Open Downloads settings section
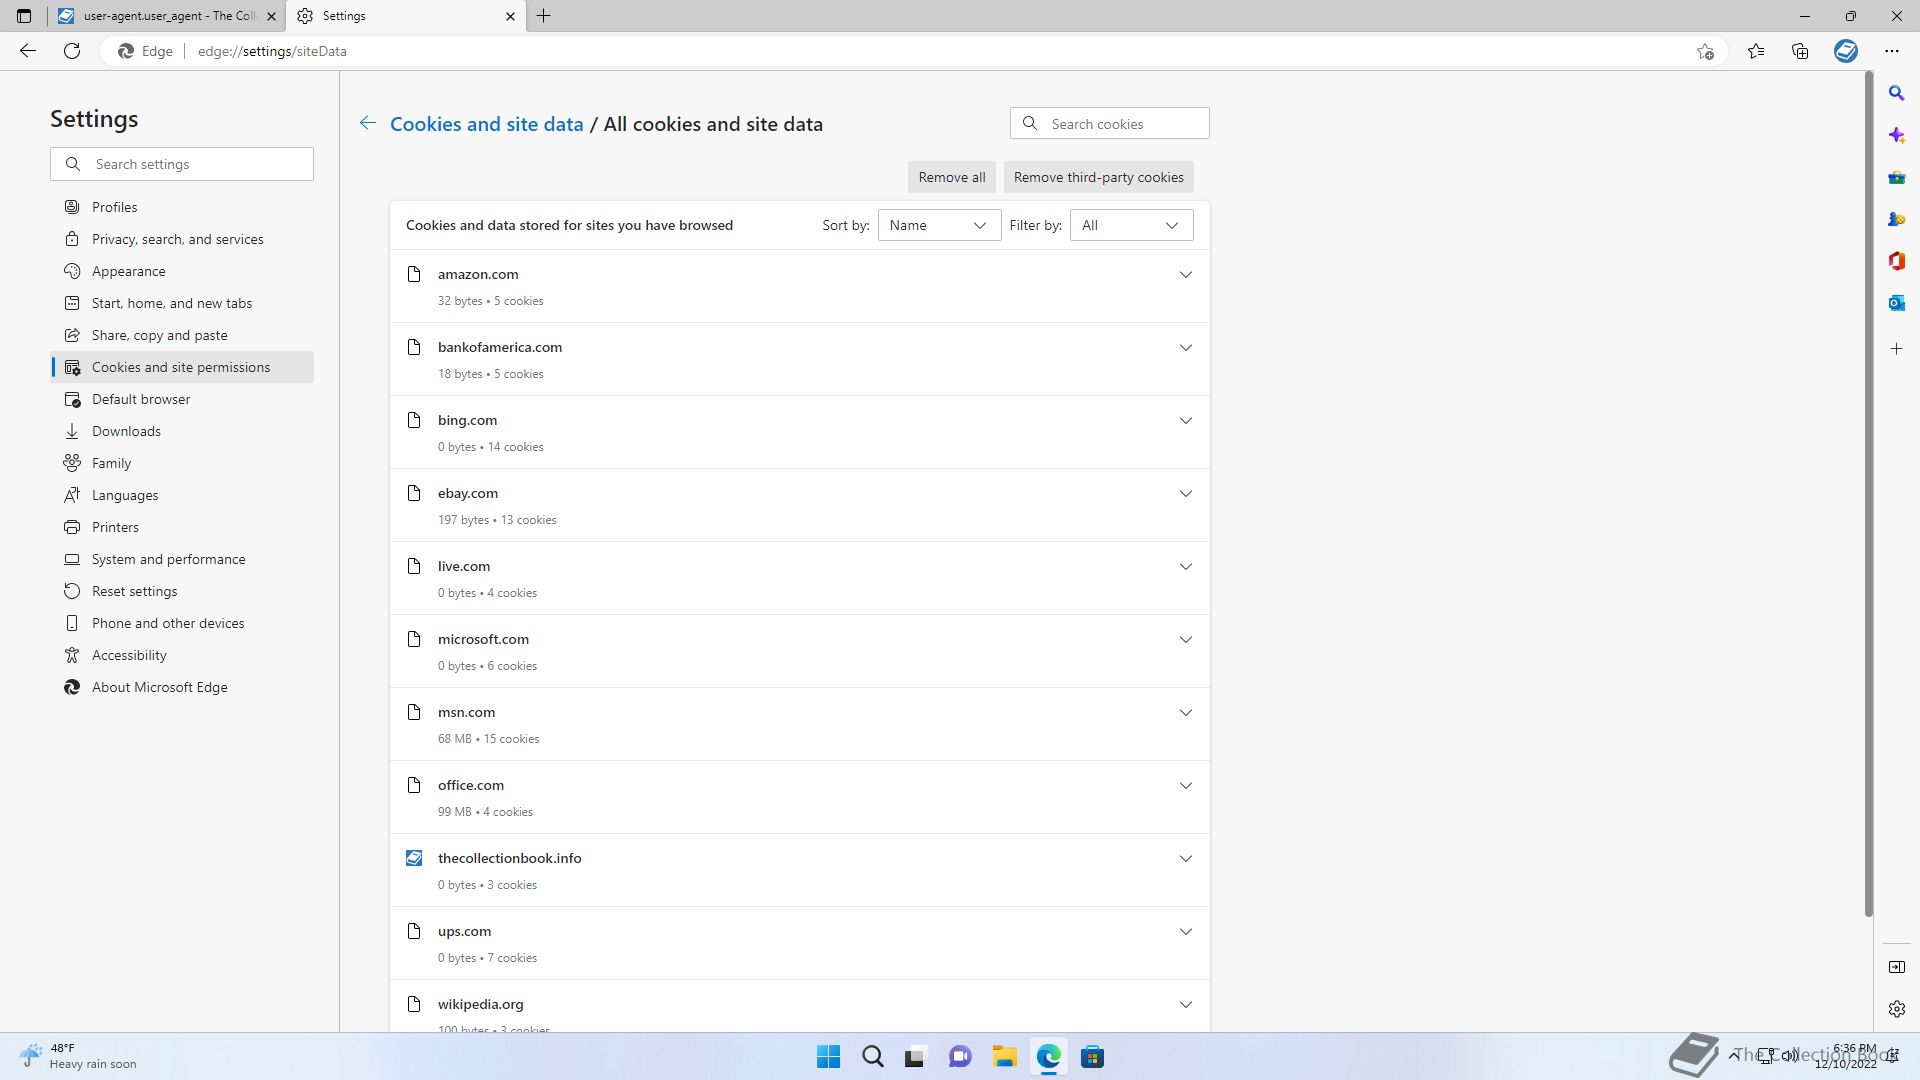The image size is (1920, 1080). pos(182,431)
